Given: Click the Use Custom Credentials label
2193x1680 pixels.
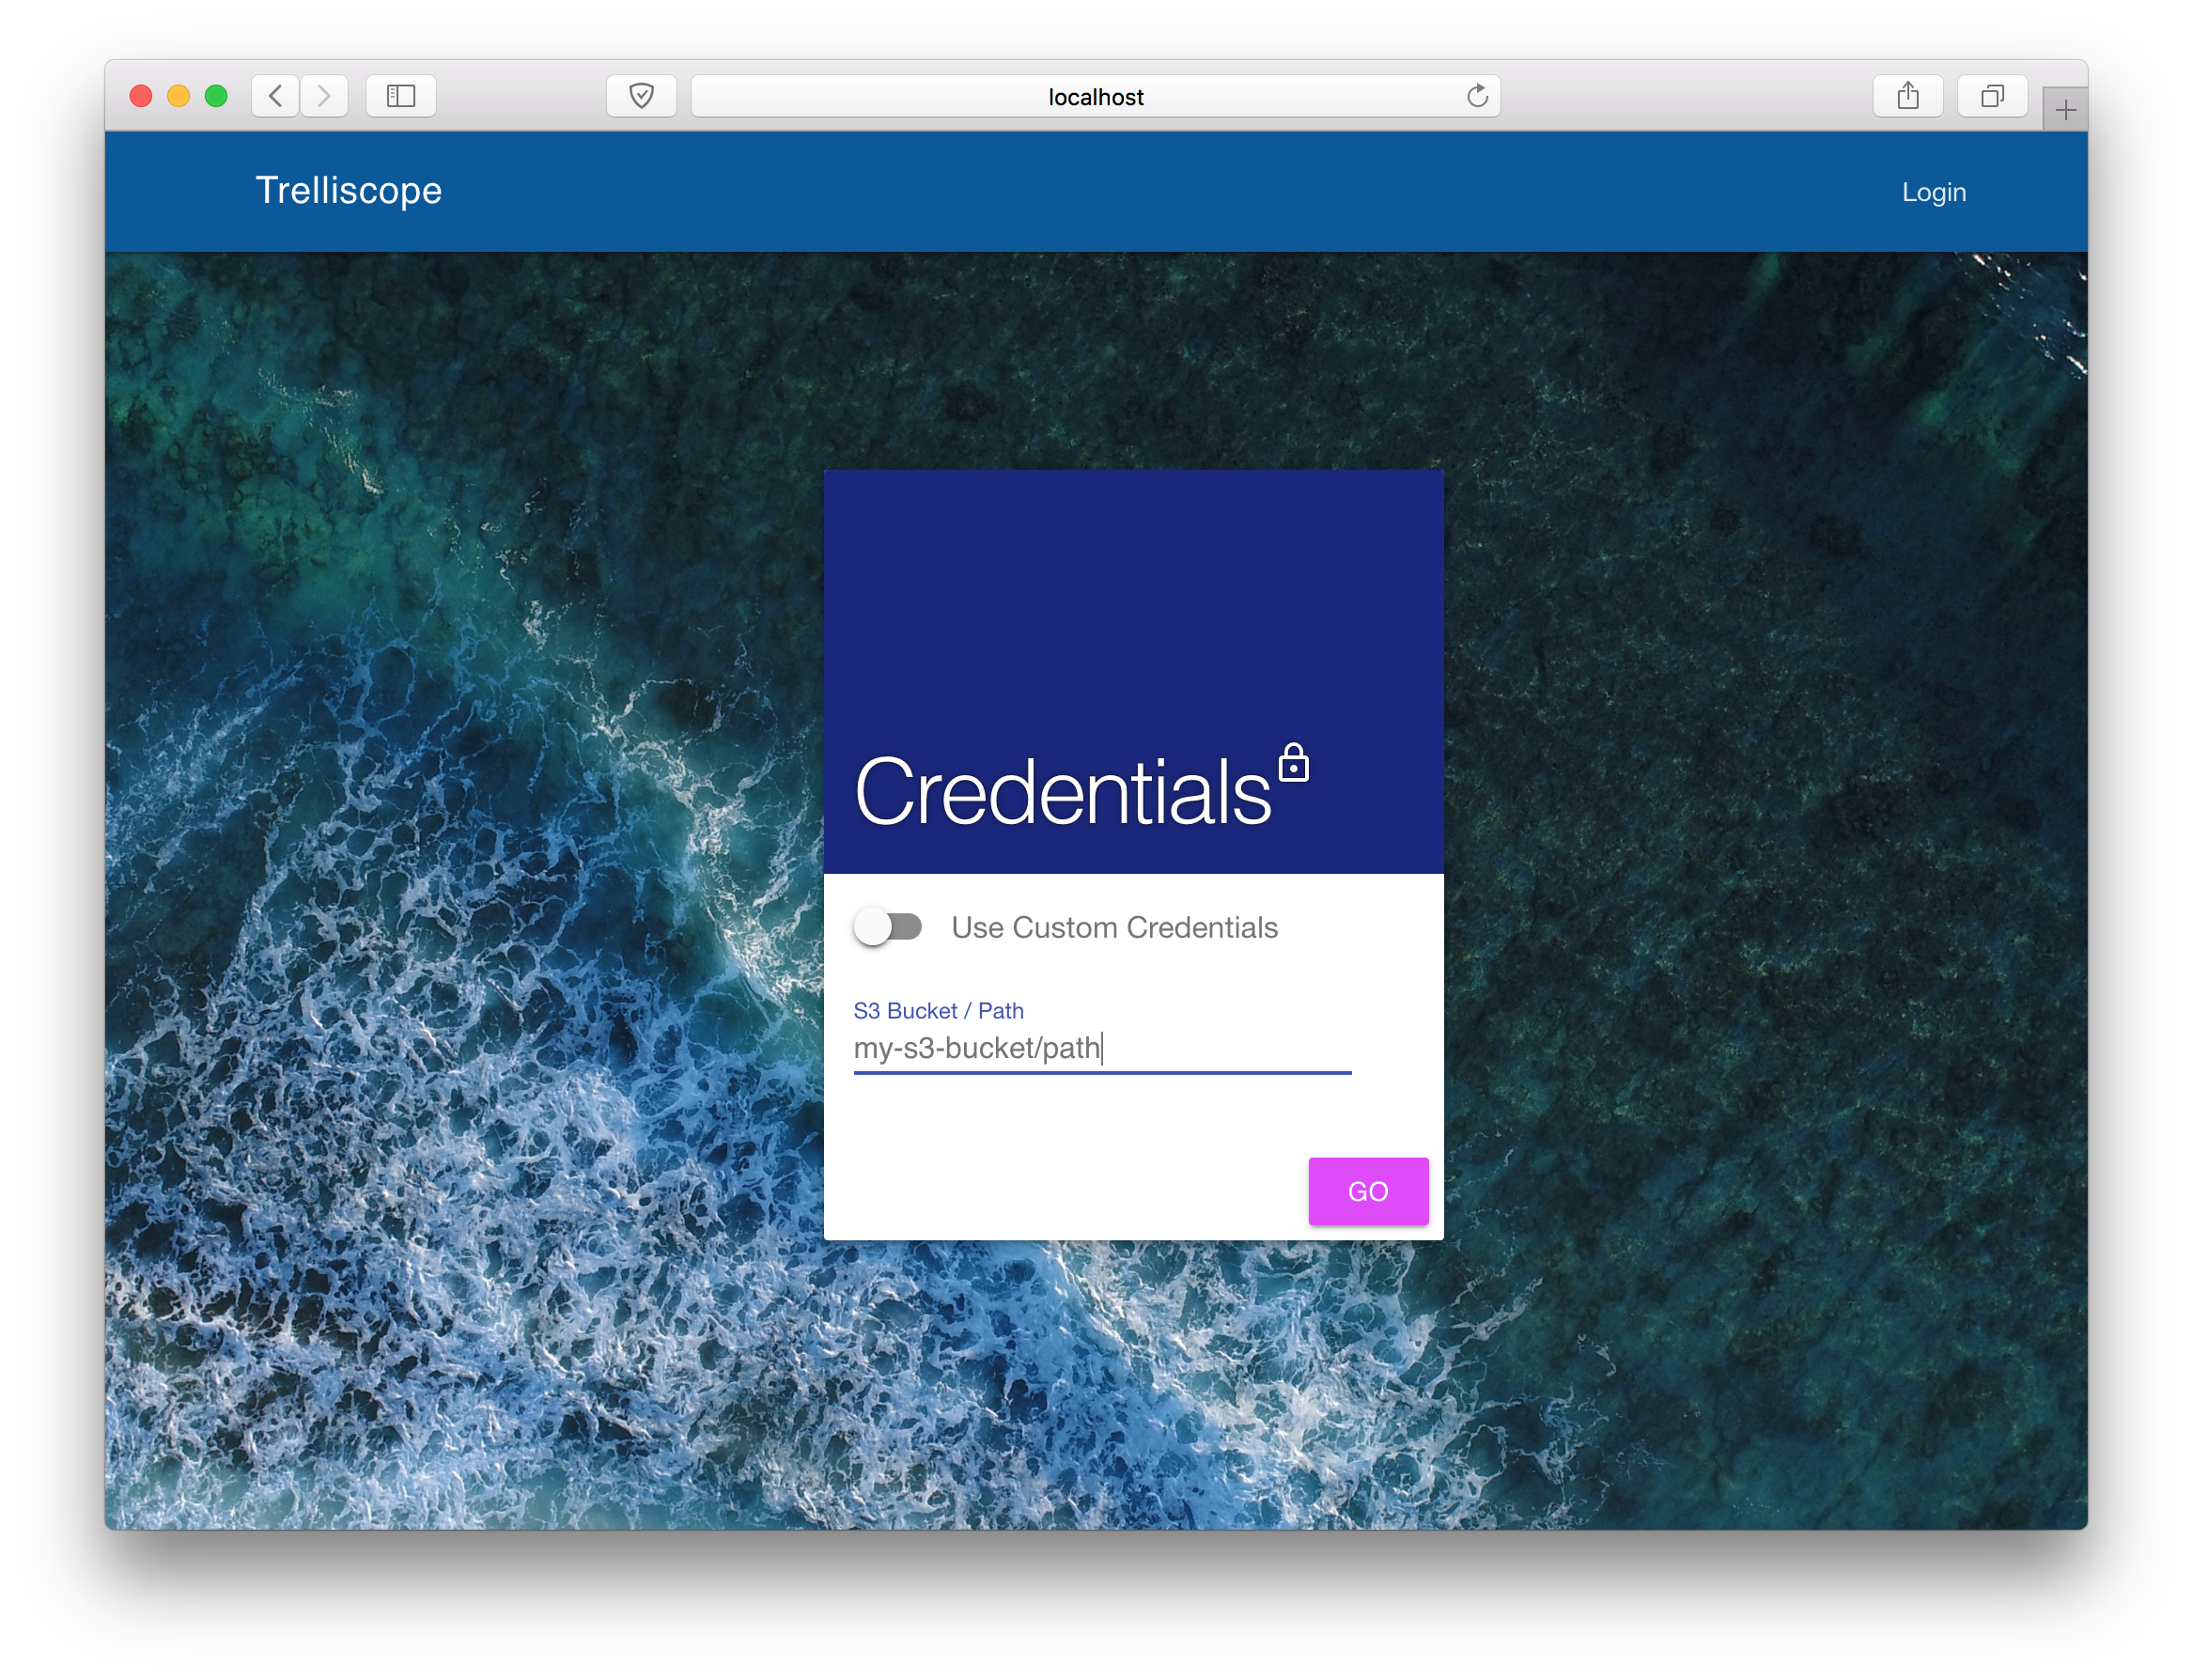Looking at the screenshot, I should click(x=1114, y=927).
